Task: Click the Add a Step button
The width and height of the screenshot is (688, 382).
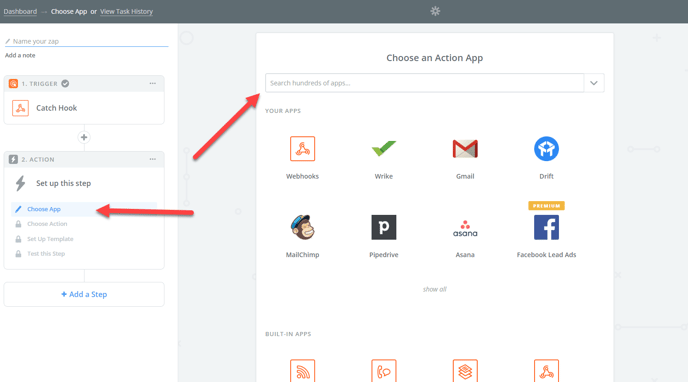Action: coord(84,294)
